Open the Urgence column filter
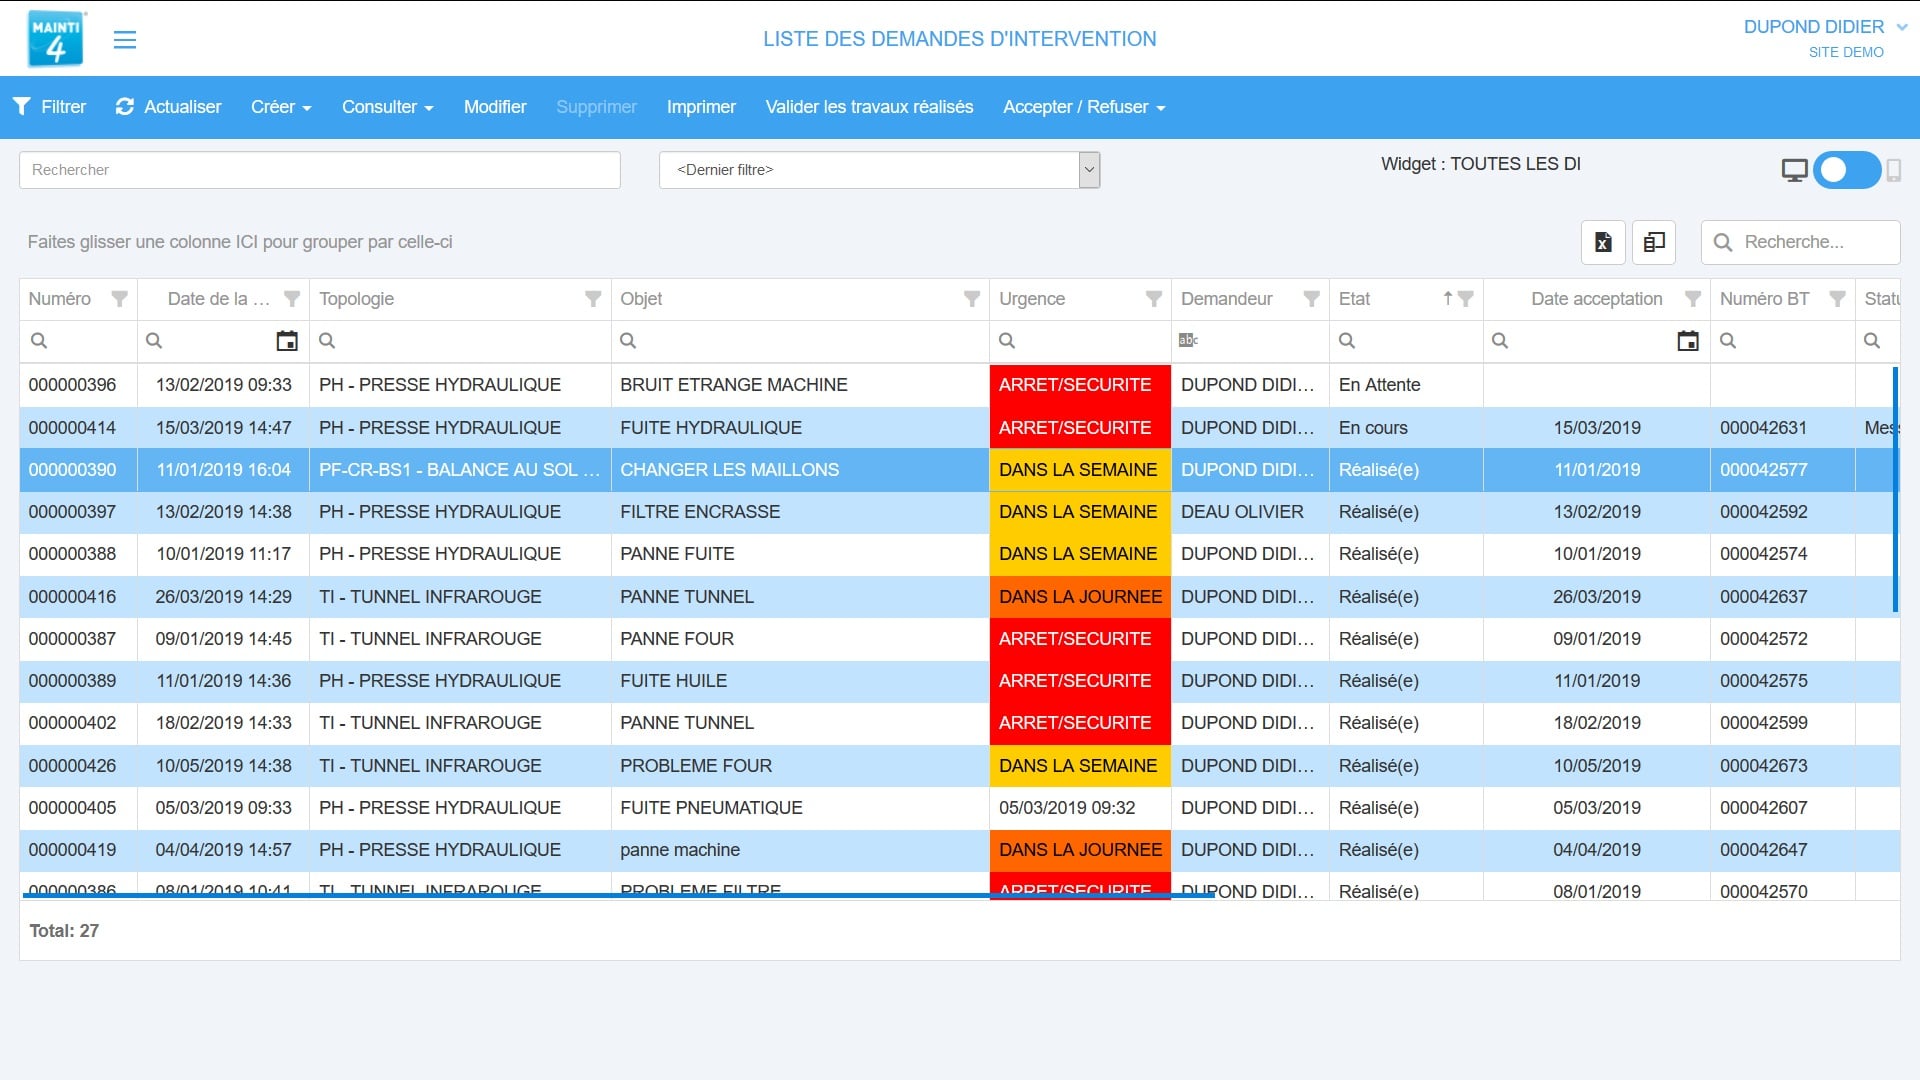The width and height of the screenshot is (1920, 1080). [1153, 299]
